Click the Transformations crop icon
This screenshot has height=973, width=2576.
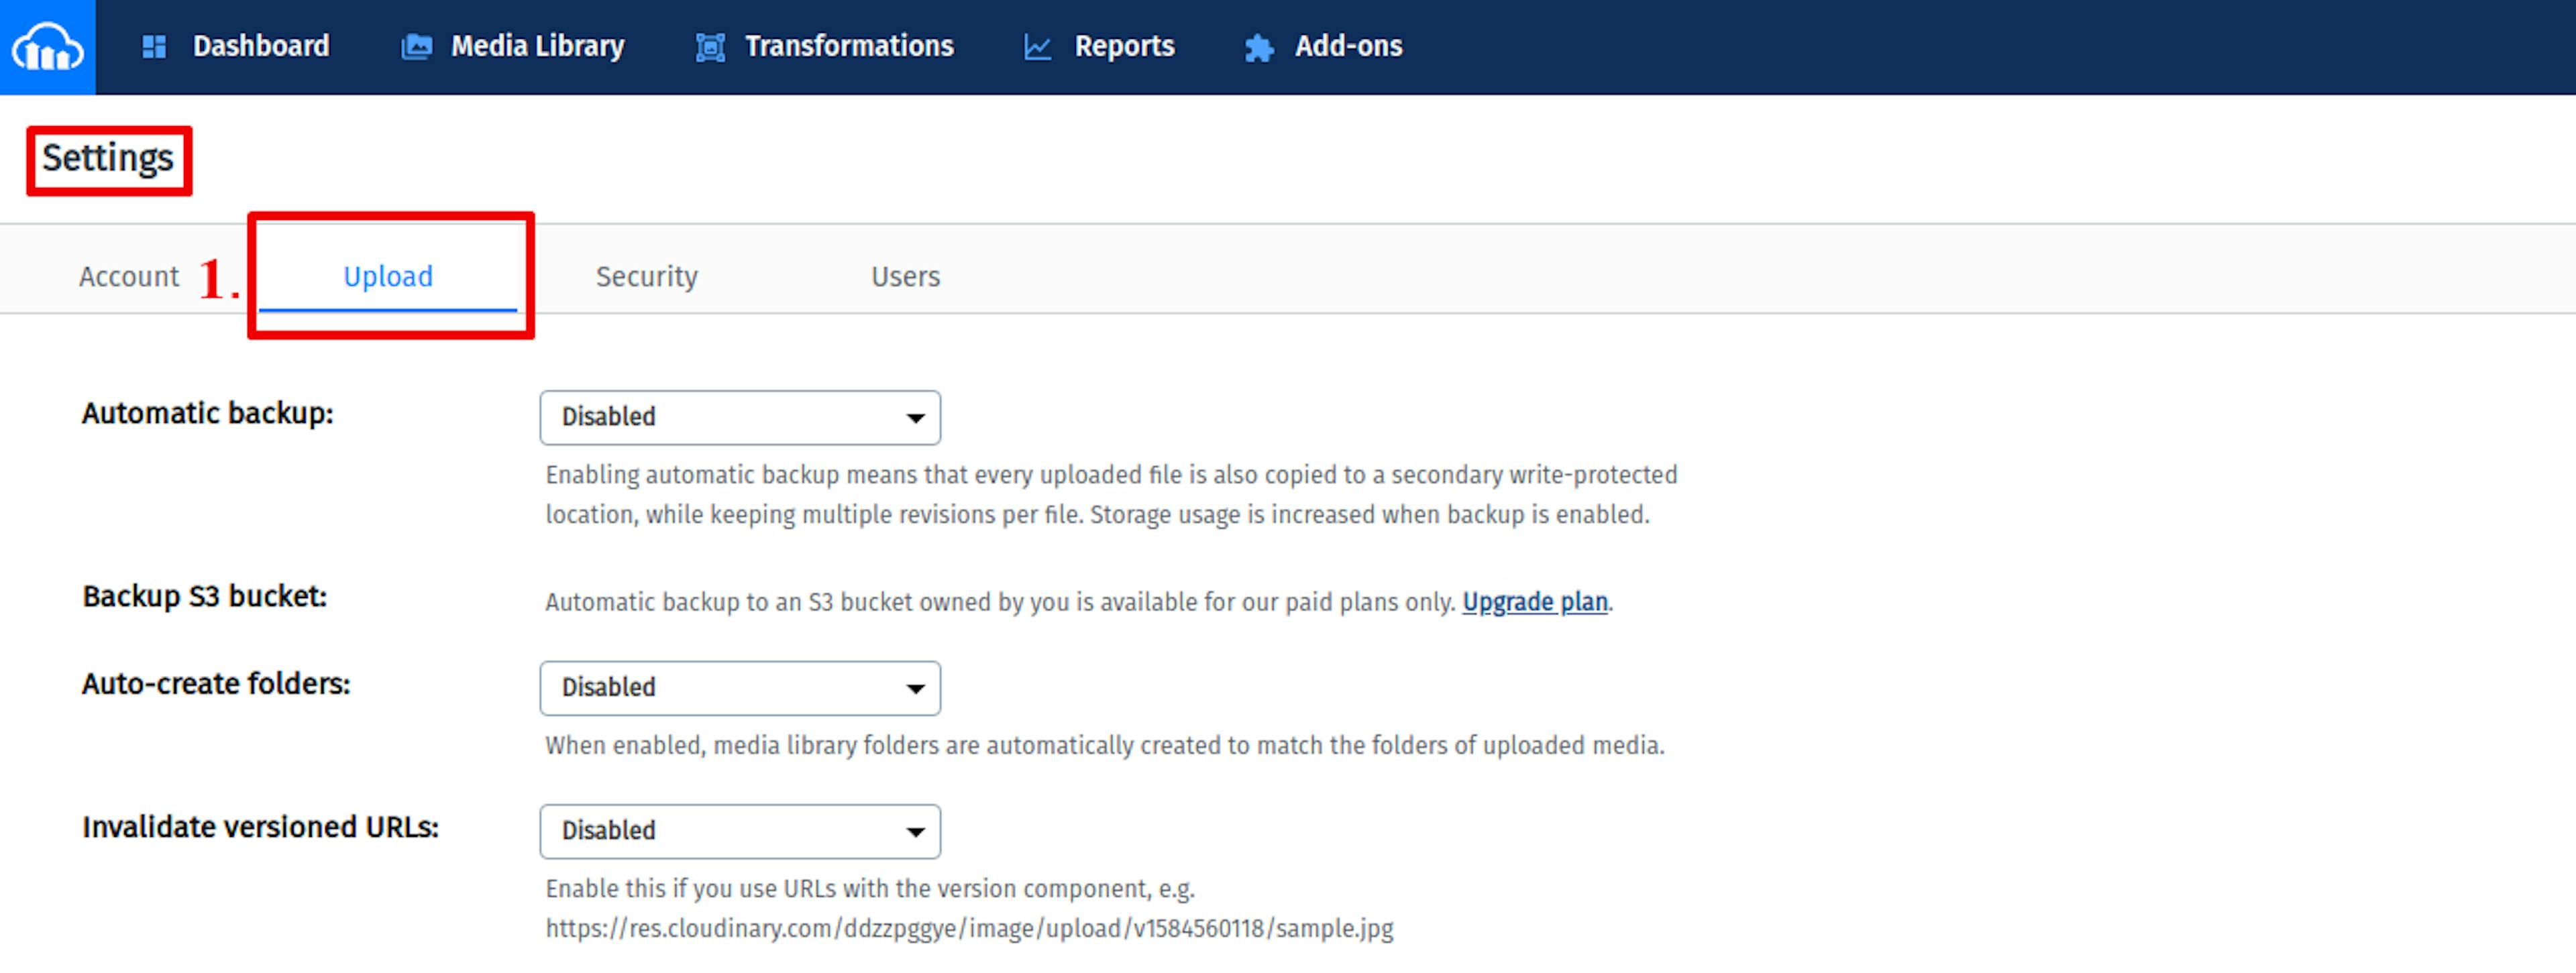coord(710,47)
